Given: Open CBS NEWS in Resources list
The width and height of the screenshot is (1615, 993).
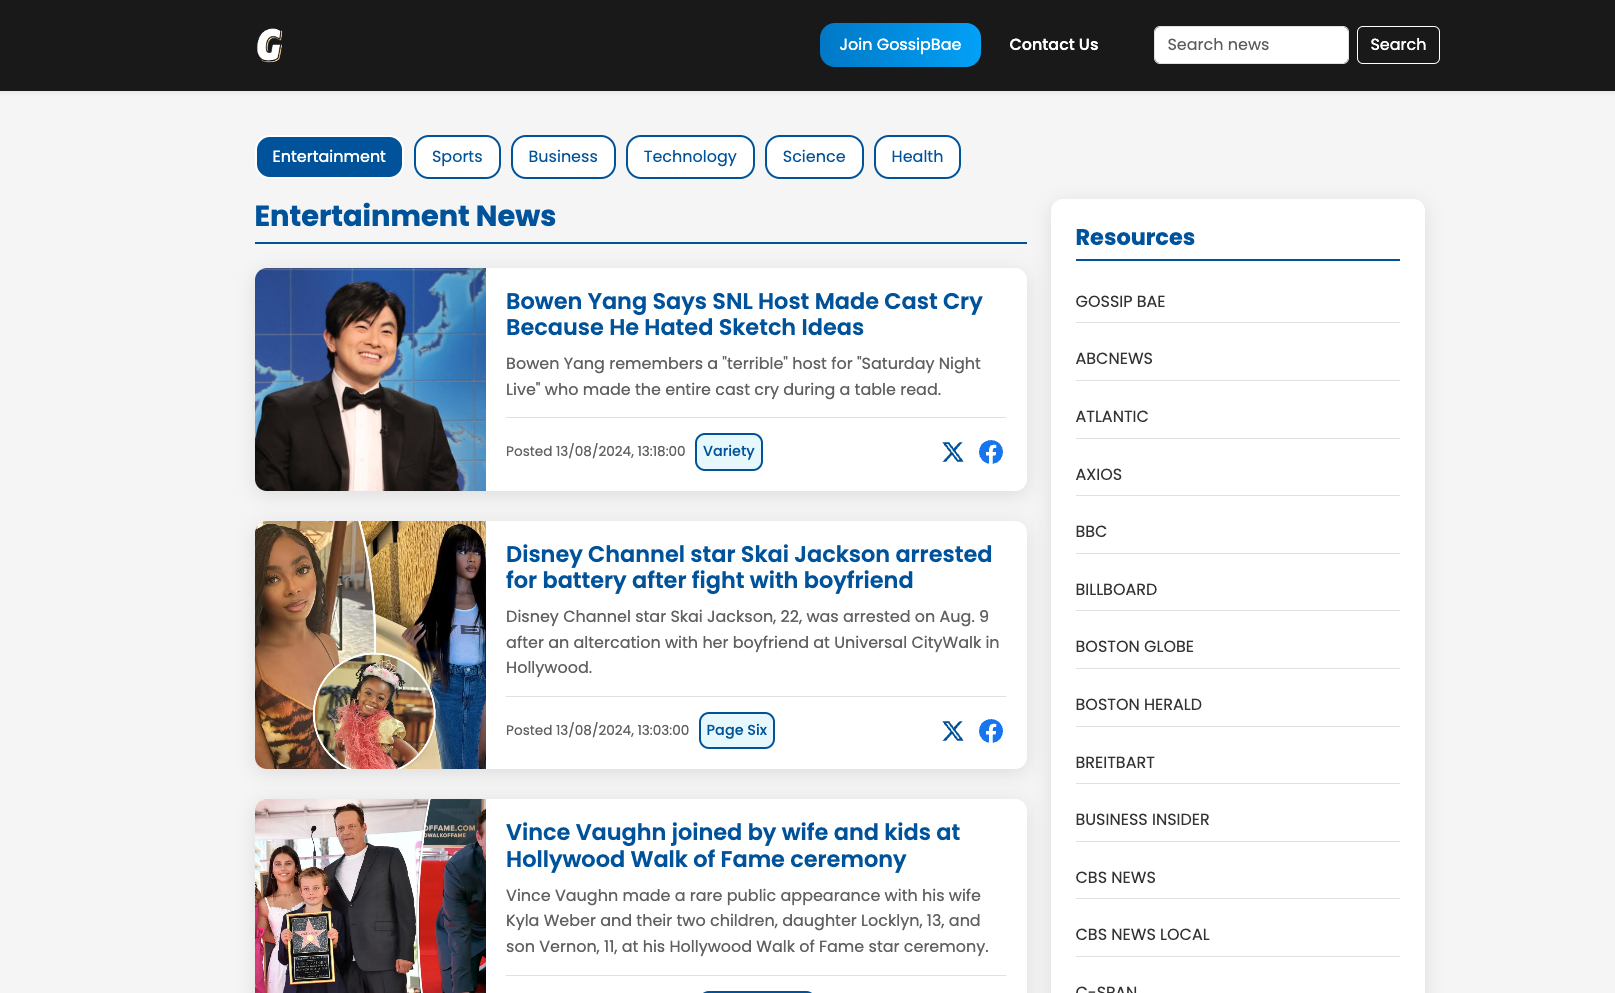Looking at the screenshot, I should pyautogui.click(x=1116, y=878).
